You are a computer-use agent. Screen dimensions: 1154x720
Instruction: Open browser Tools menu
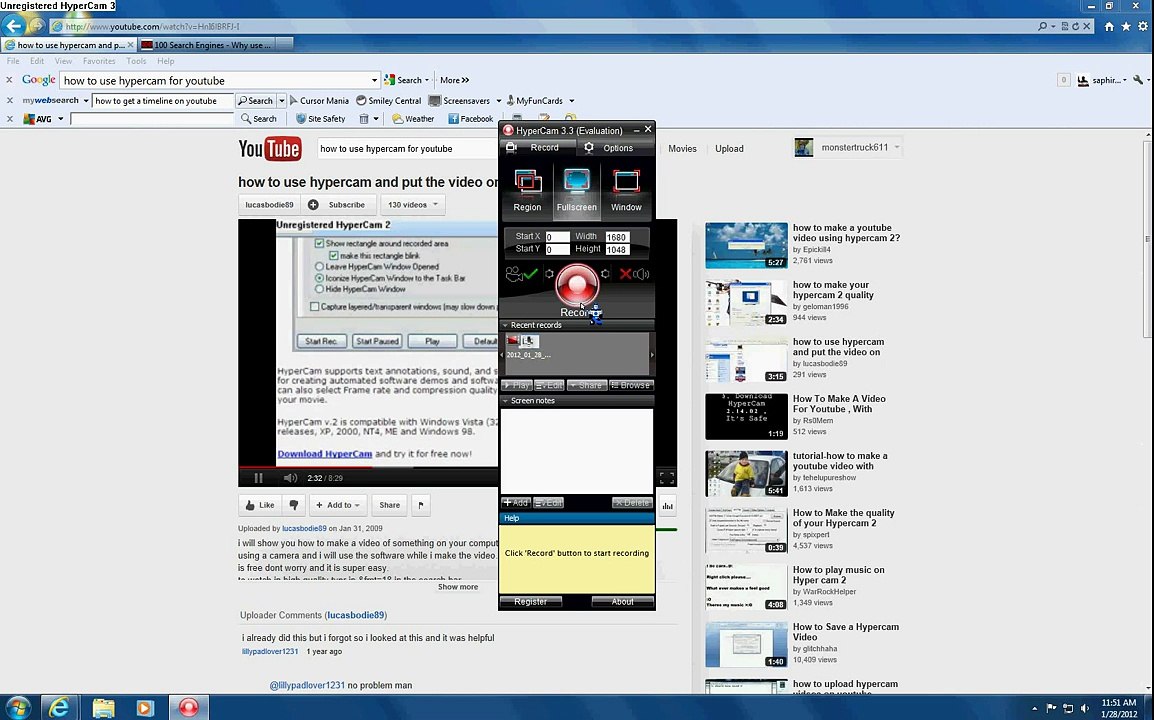tap(136, 61)
